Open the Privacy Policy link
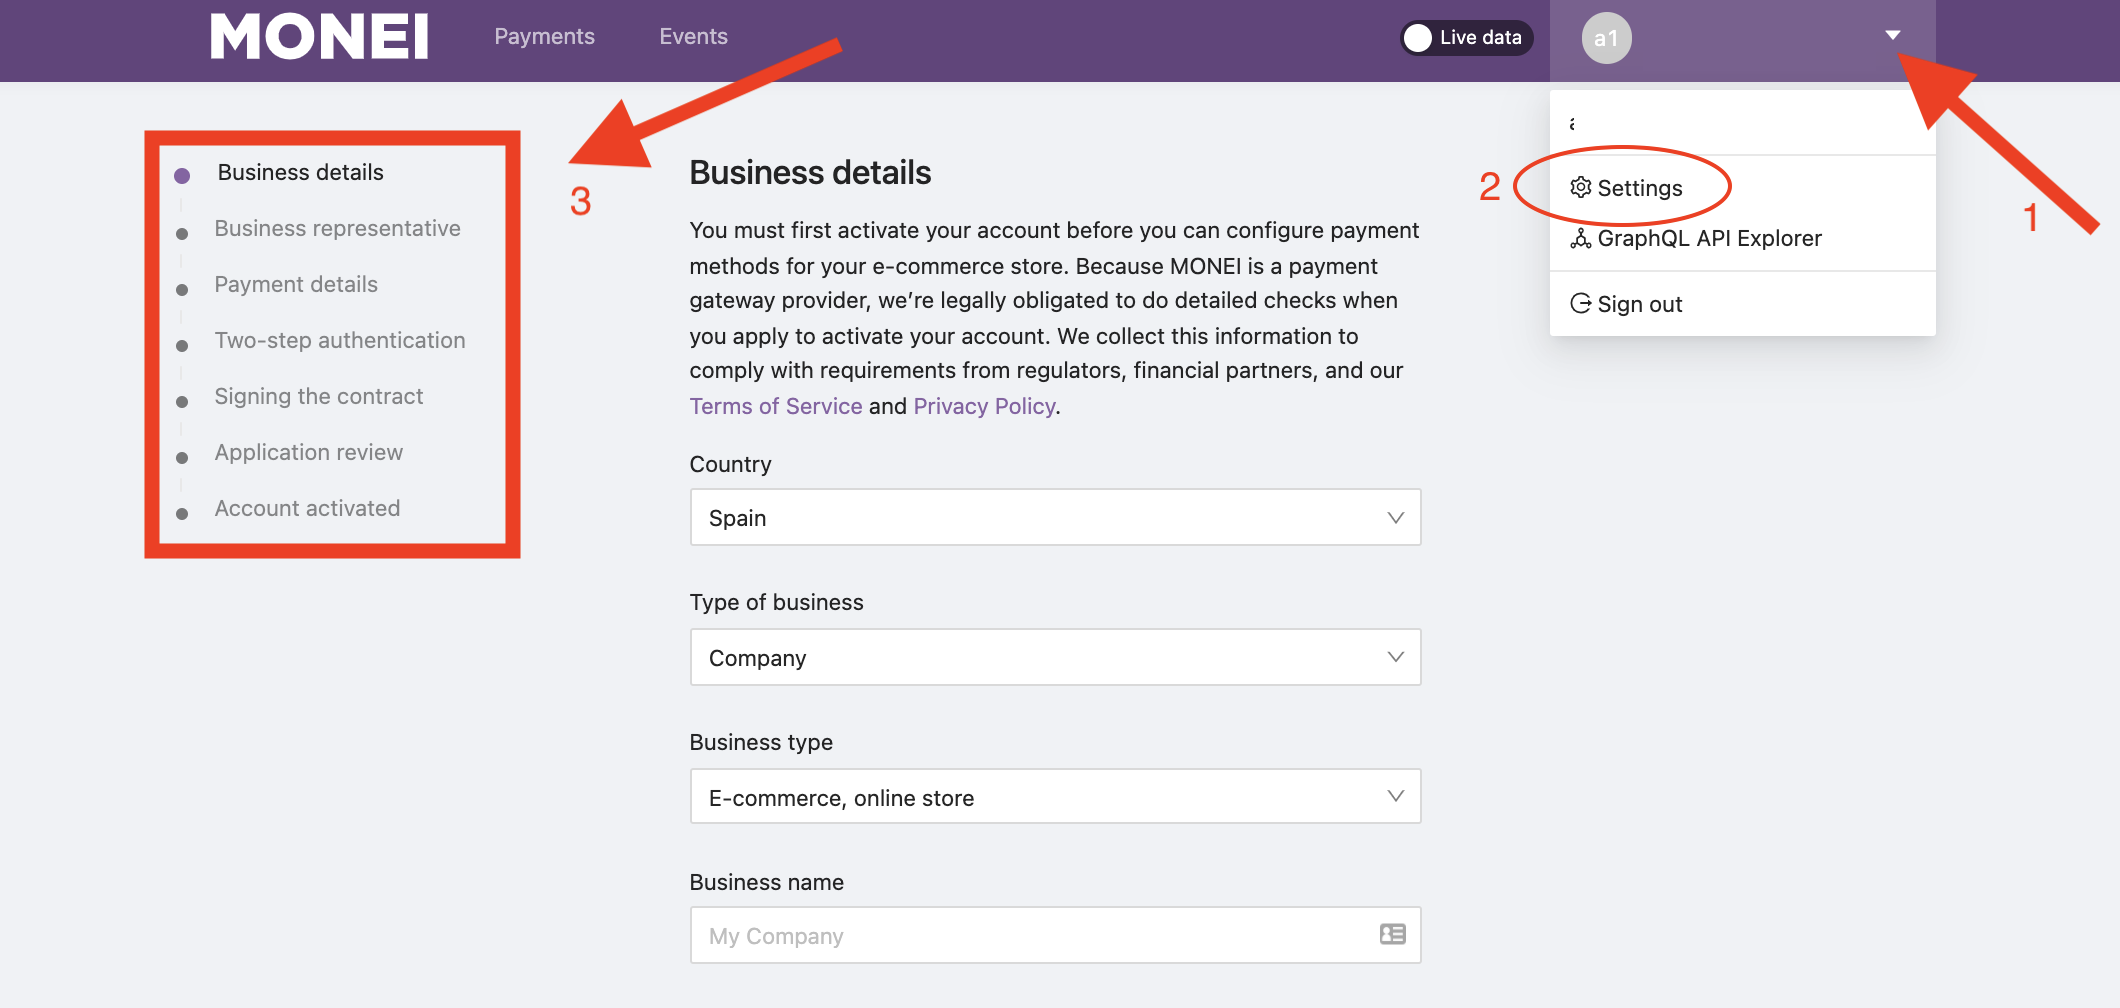This screenshot has height=1008, width=2120. pyautogui.click(x=984, y=406)
